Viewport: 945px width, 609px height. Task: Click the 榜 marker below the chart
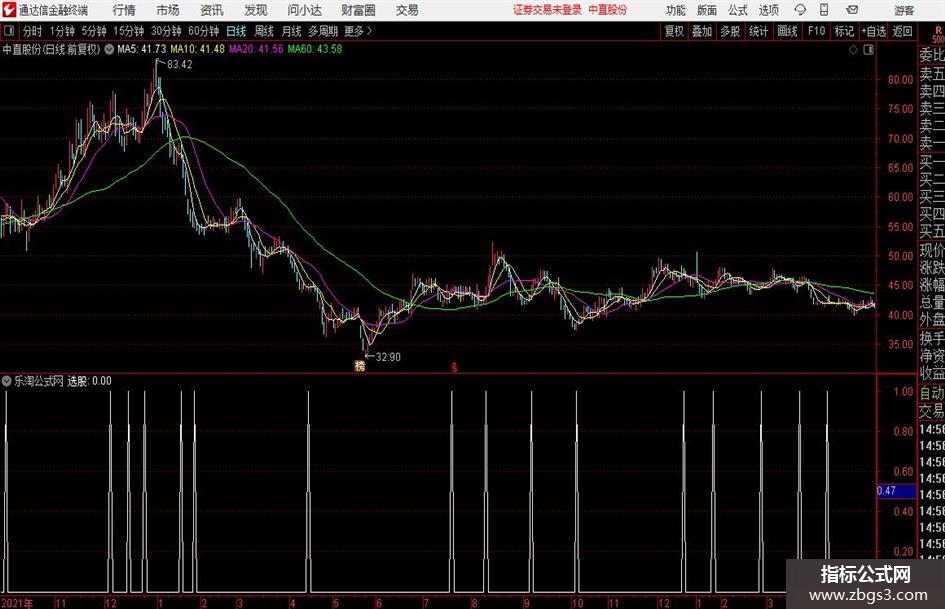point(360,365)
